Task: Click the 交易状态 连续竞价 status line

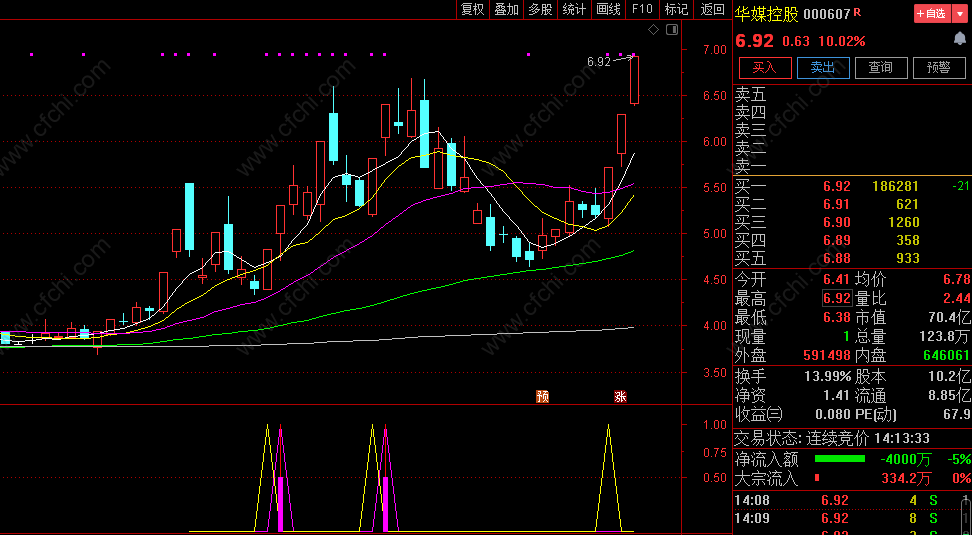Action: (x=831, y=438)
